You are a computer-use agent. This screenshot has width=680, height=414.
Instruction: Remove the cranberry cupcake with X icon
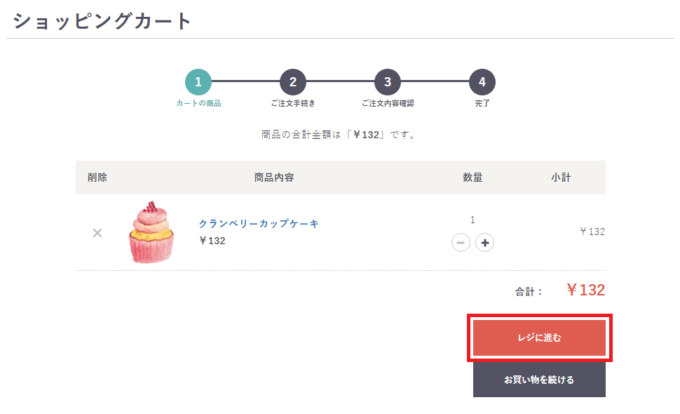tap(98, 233)
